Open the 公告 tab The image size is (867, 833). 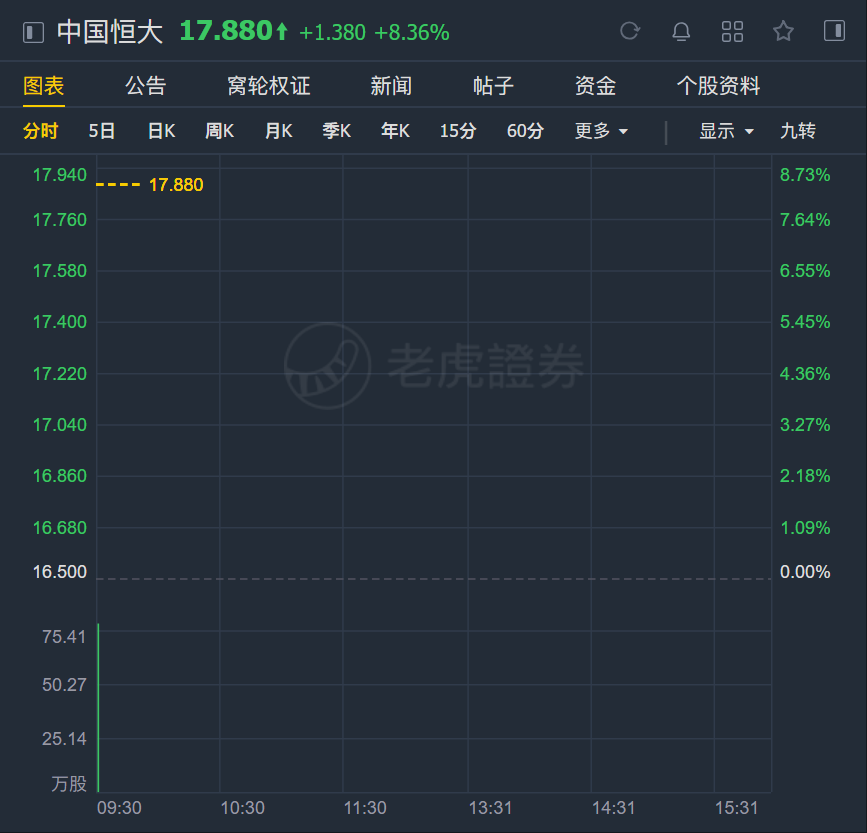[x=146, y=86]
